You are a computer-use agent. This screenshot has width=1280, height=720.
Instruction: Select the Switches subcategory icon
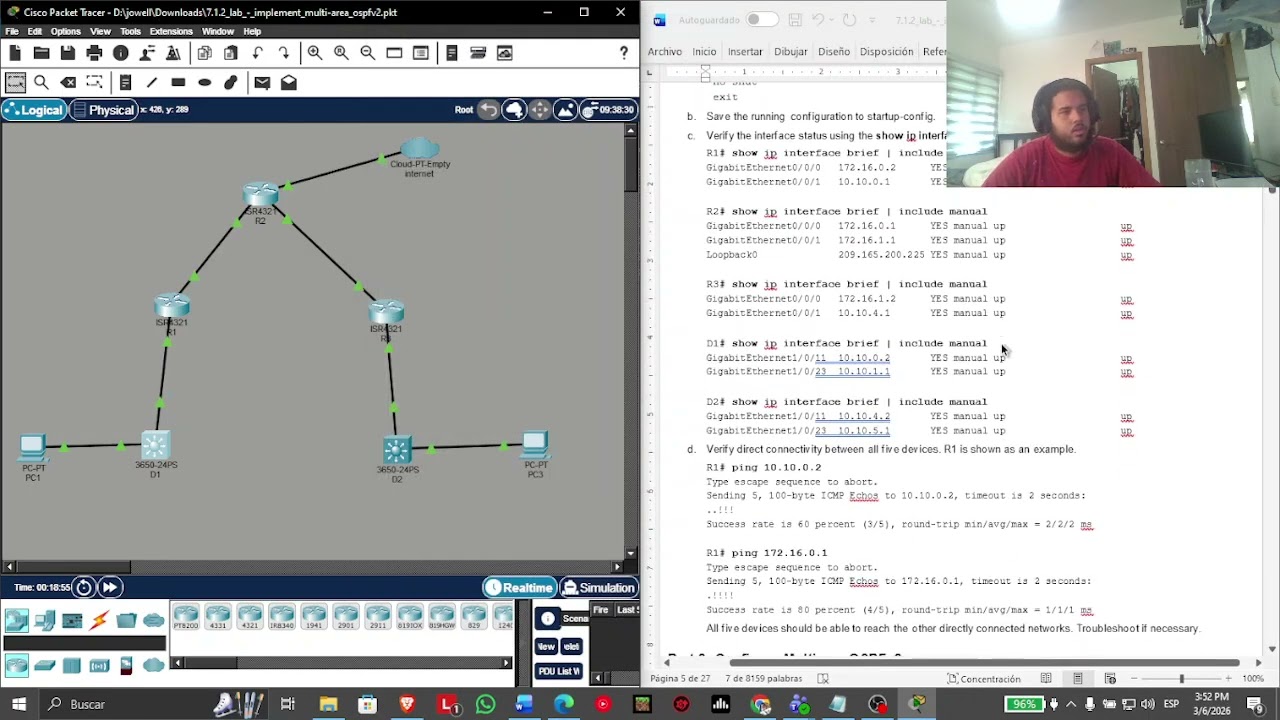tap(45, 665)
